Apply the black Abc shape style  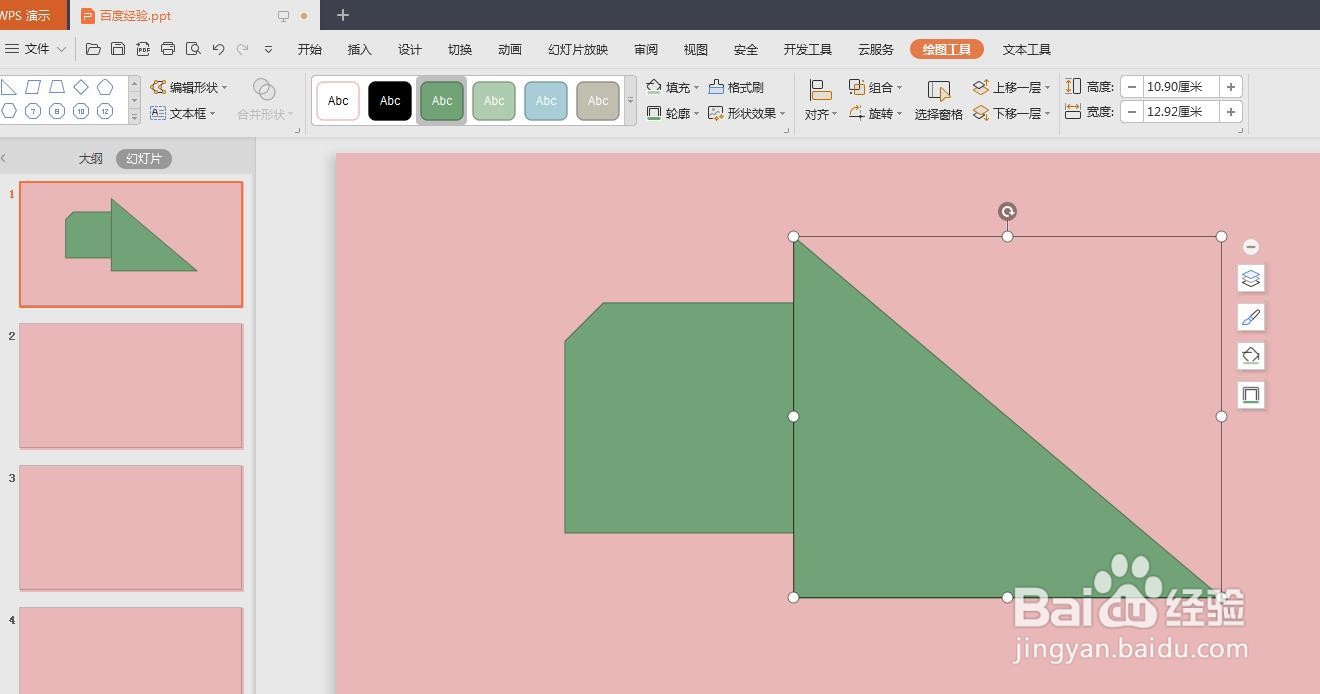390,100
